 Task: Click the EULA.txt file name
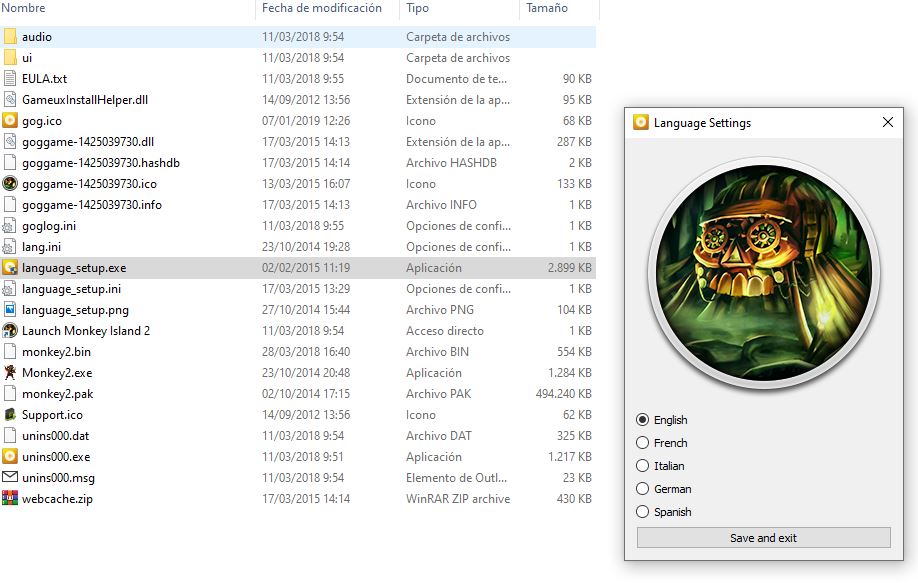point(44,78)
